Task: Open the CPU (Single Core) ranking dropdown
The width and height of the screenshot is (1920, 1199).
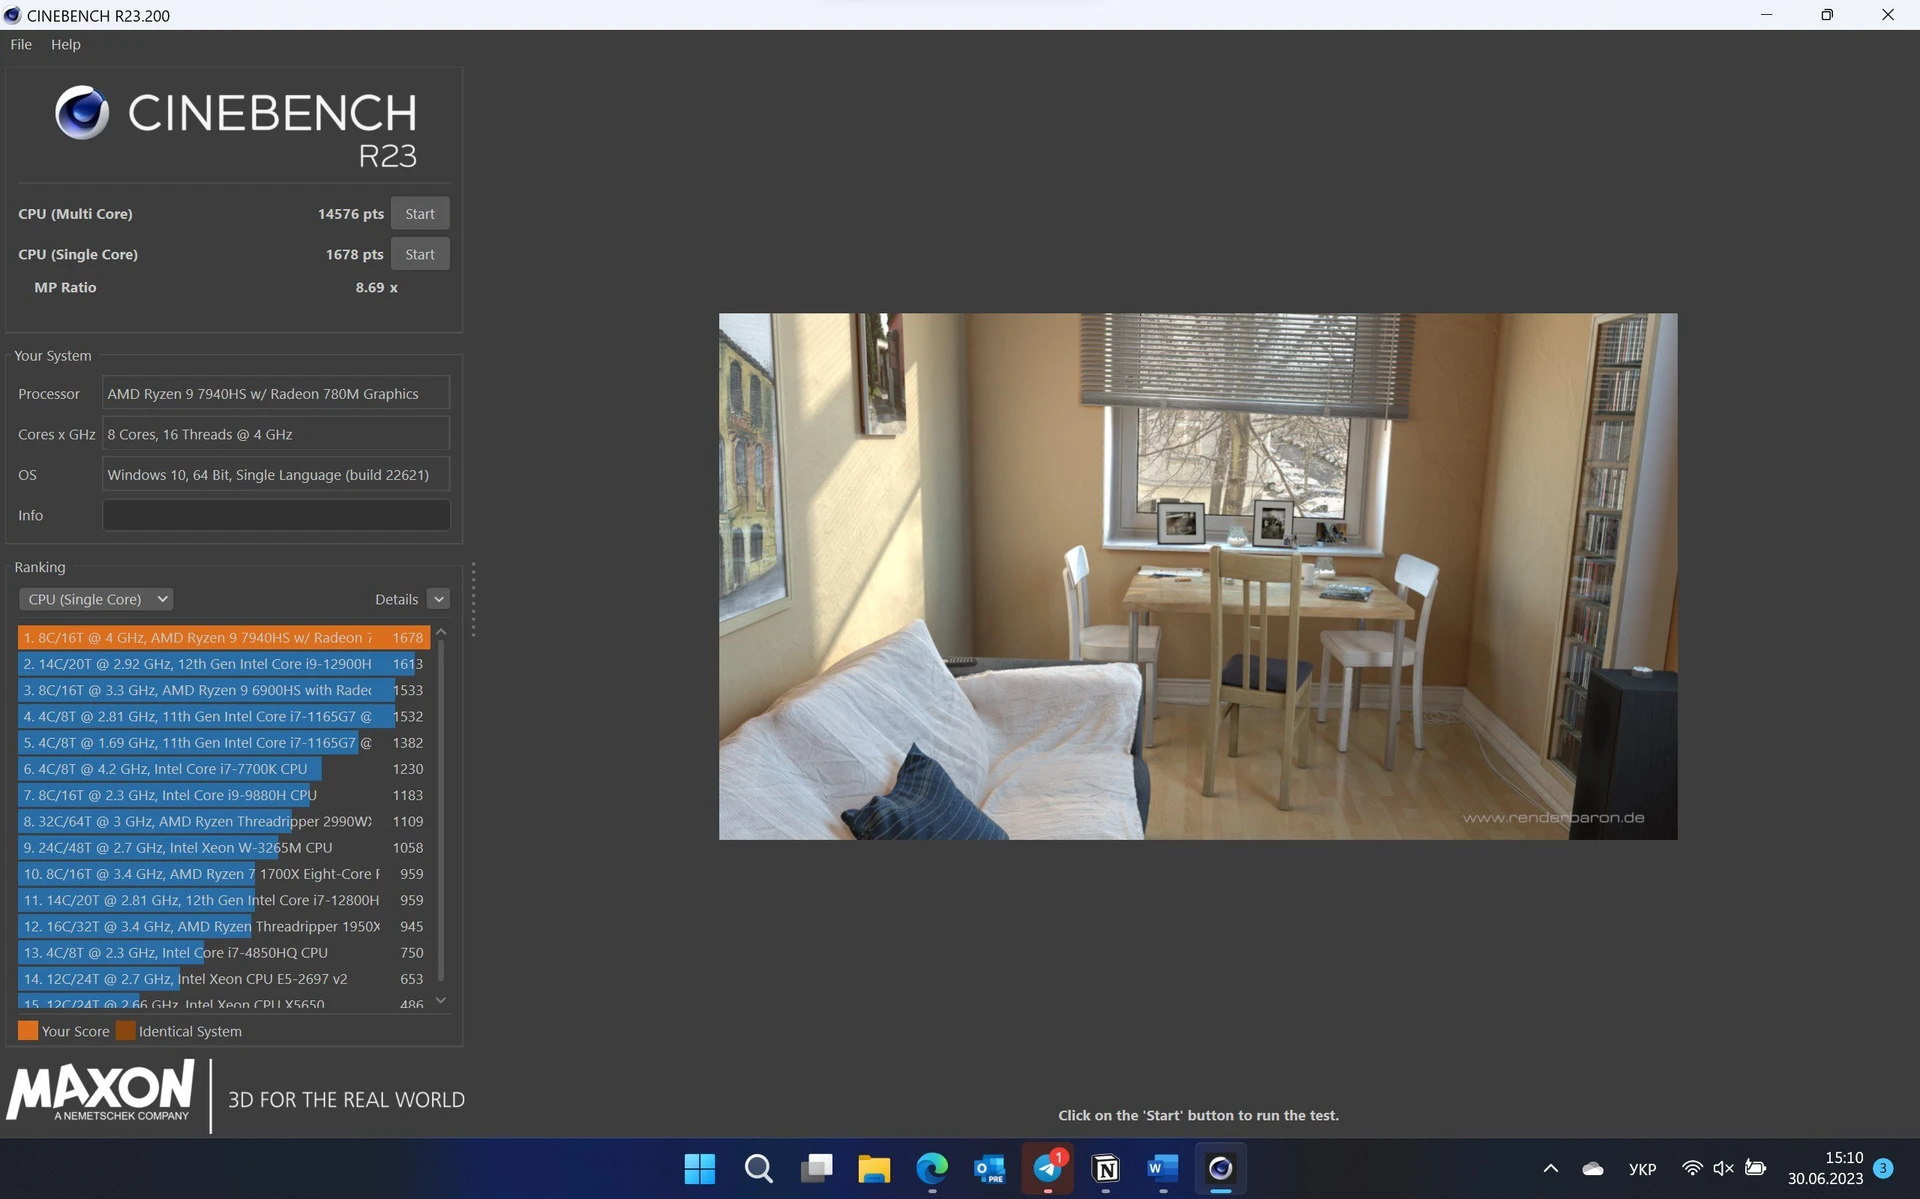Action: coord(96,599)
